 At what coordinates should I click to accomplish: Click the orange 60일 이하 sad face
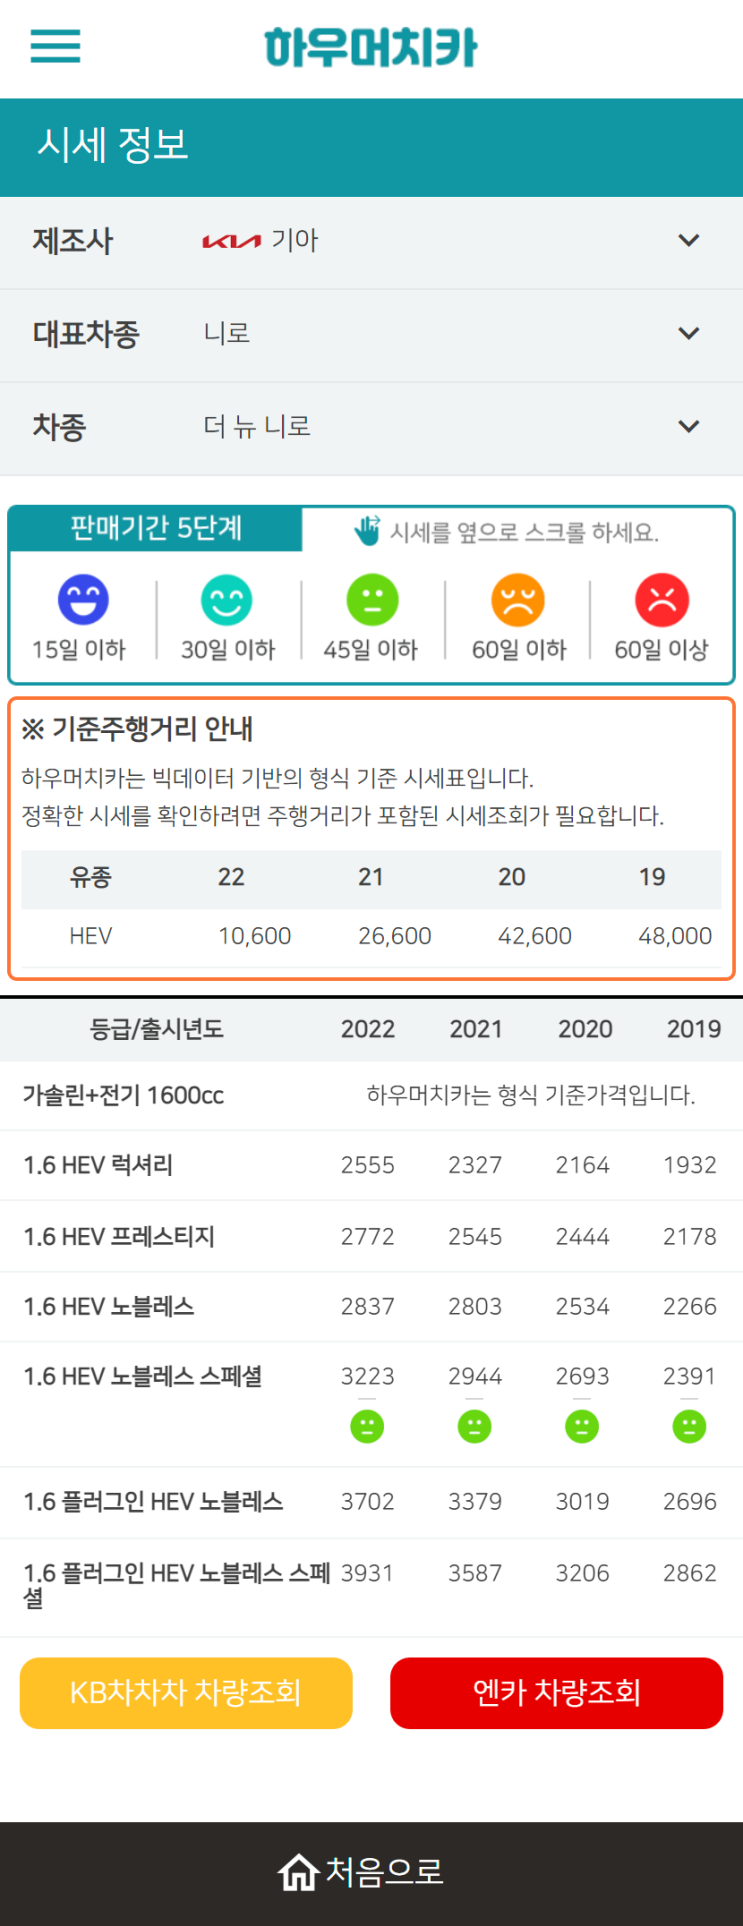(518, 600)
